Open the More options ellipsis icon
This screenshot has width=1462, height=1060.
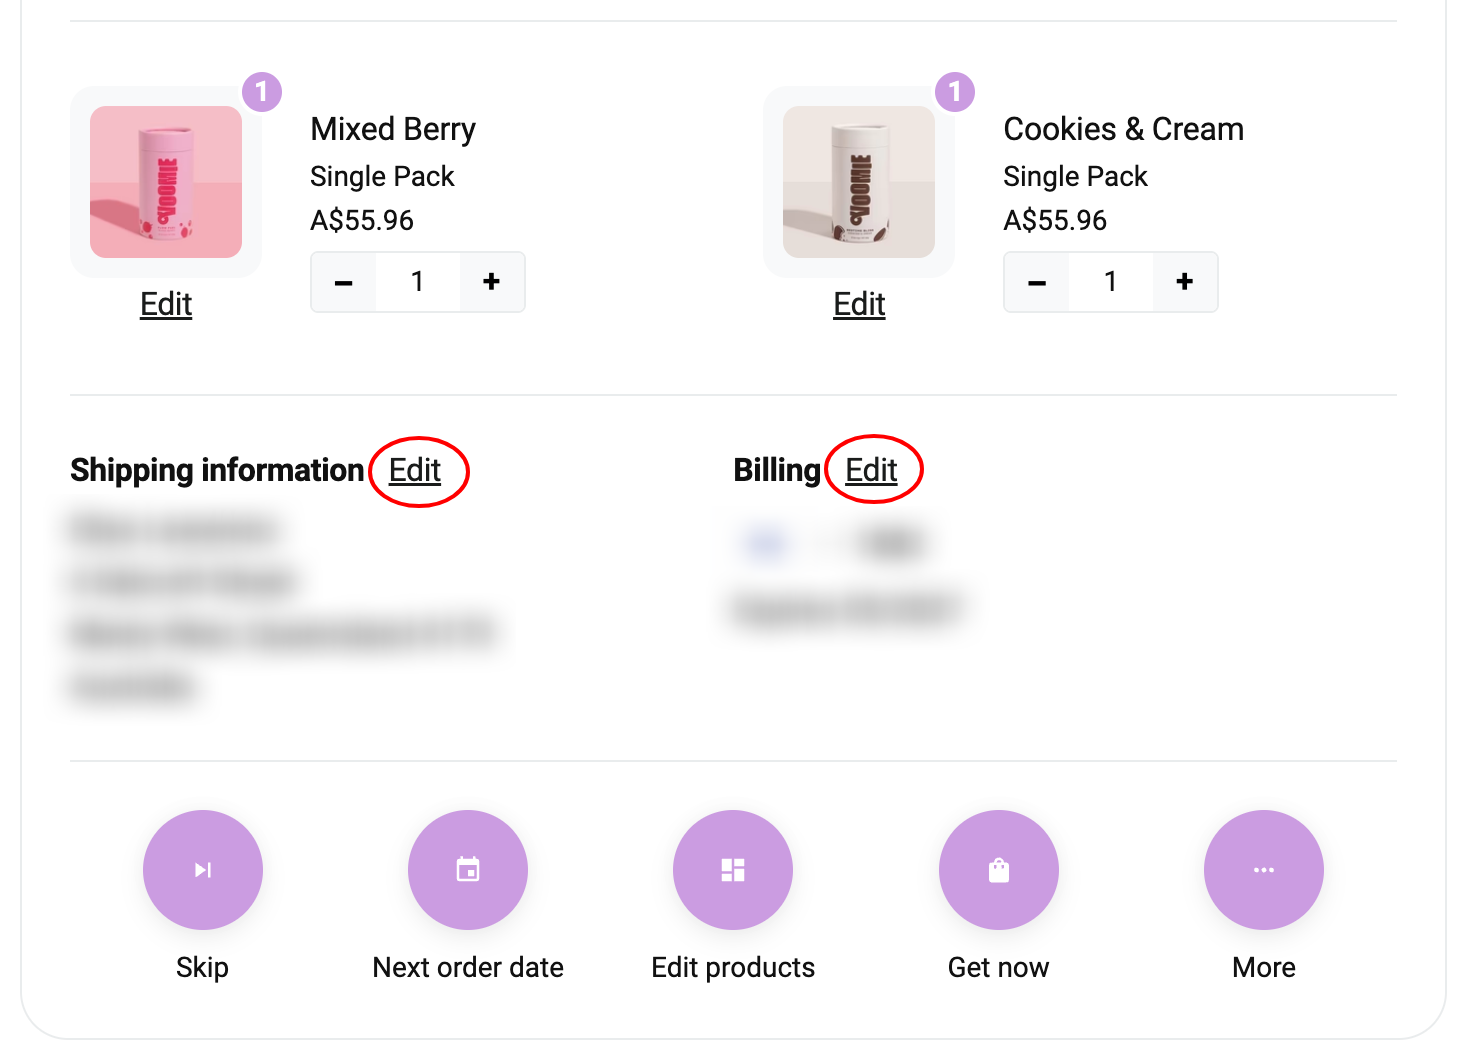[1264, 870]
